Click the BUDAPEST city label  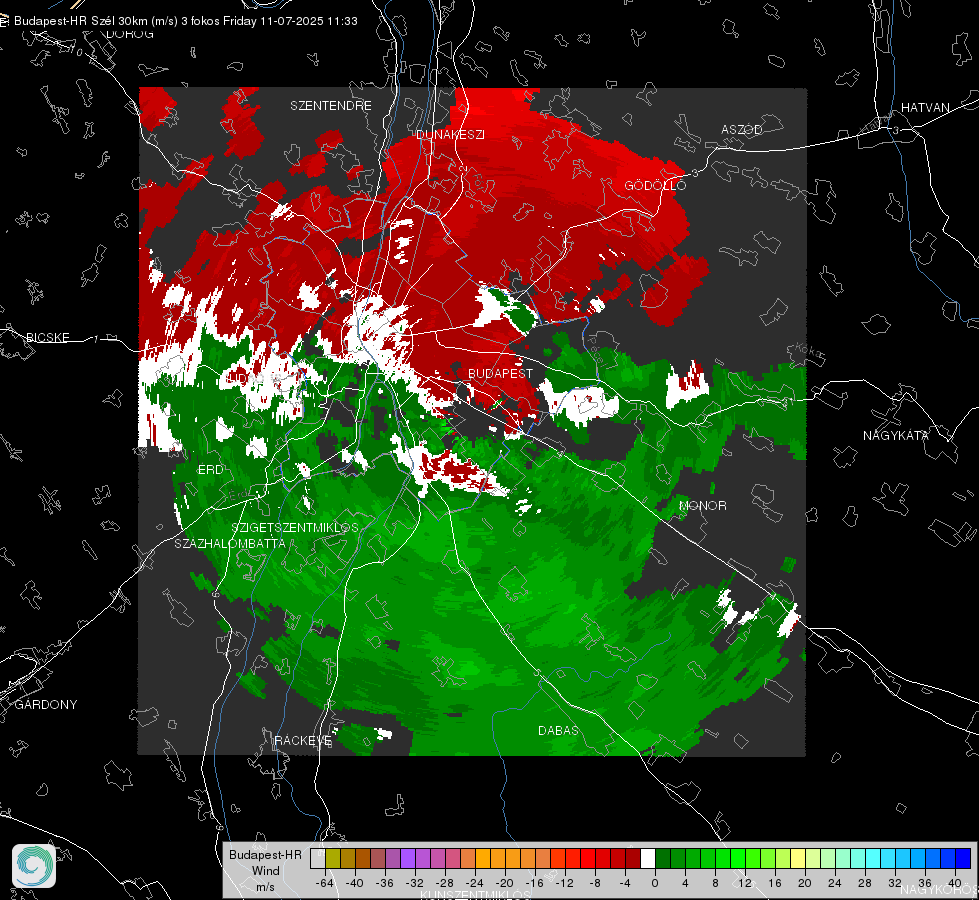click(x=500, y=373)
